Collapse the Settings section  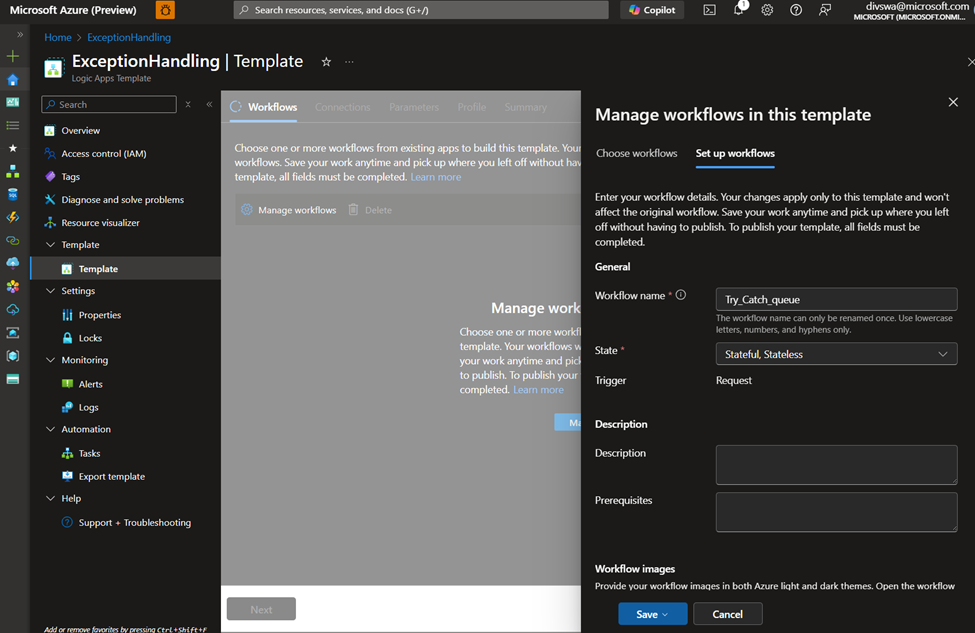click(50, 291)
